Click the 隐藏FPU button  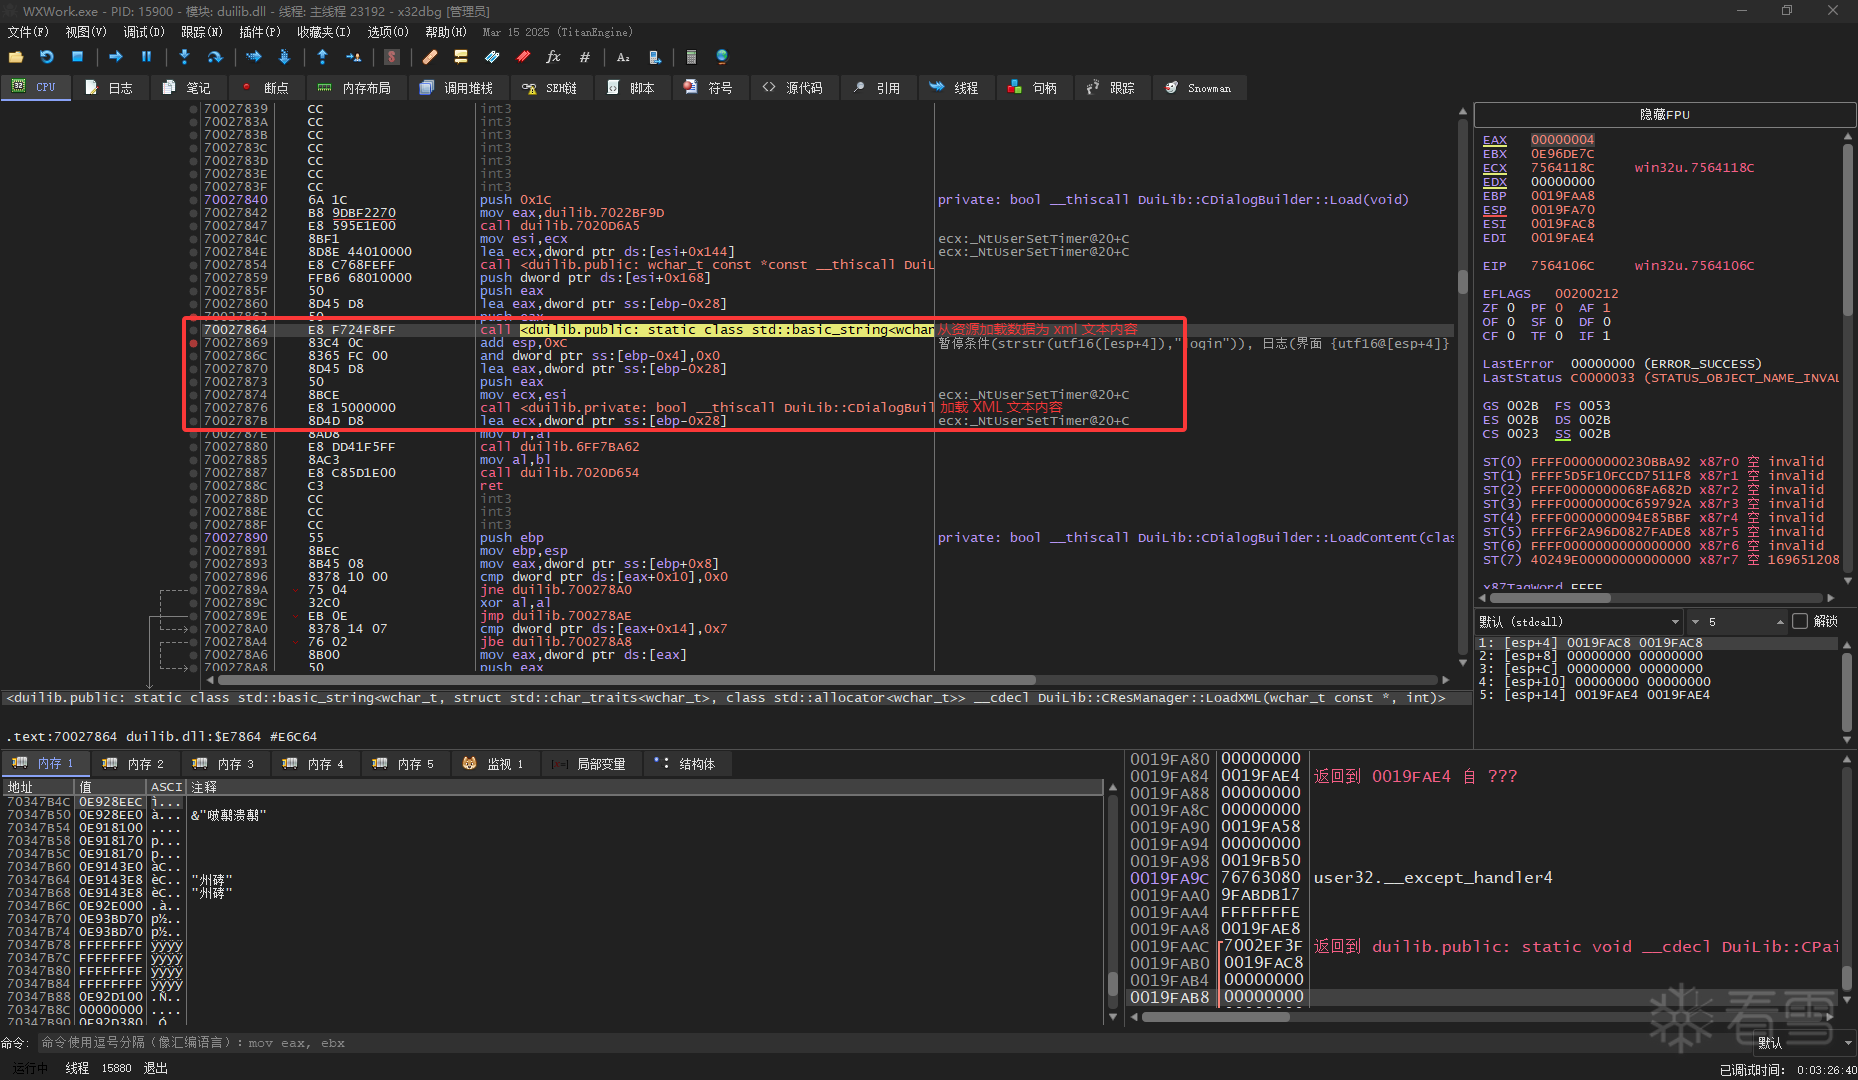[x=1664, y=115]
